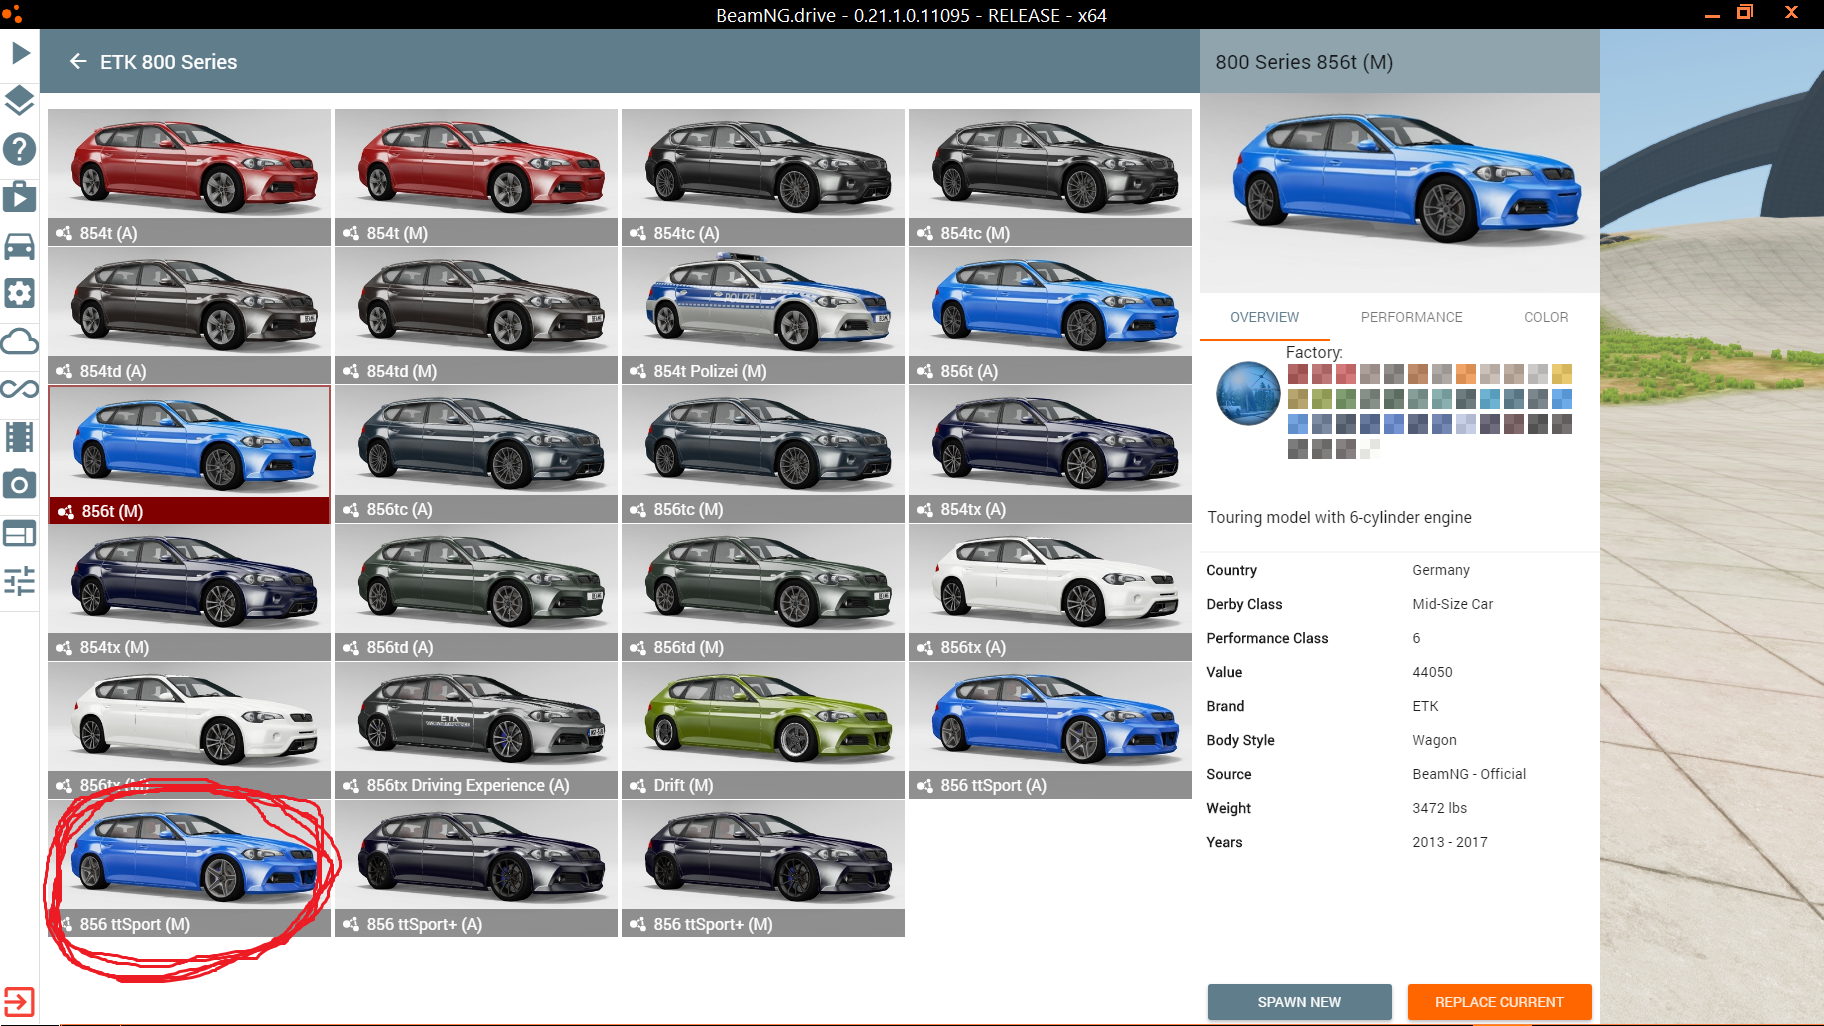Click the config icon beside 854t Polizei (M)
This screenshot has height=1026, width=1824.
[x=638, y=371]
